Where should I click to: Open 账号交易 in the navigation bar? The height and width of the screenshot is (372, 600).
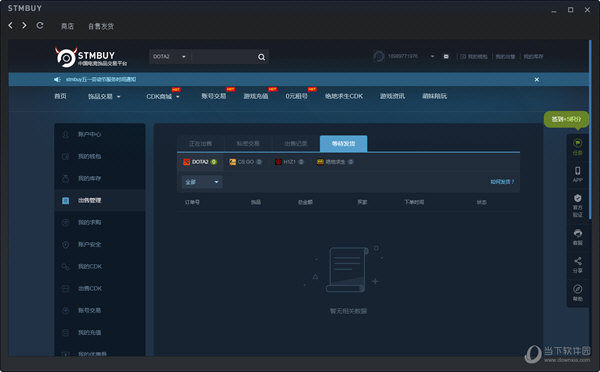point(214,96)
